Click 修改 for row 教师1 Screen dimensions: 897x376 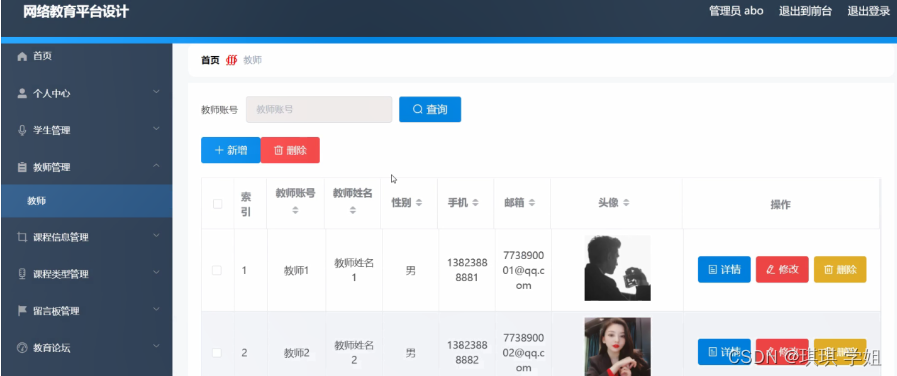[782, 270]
